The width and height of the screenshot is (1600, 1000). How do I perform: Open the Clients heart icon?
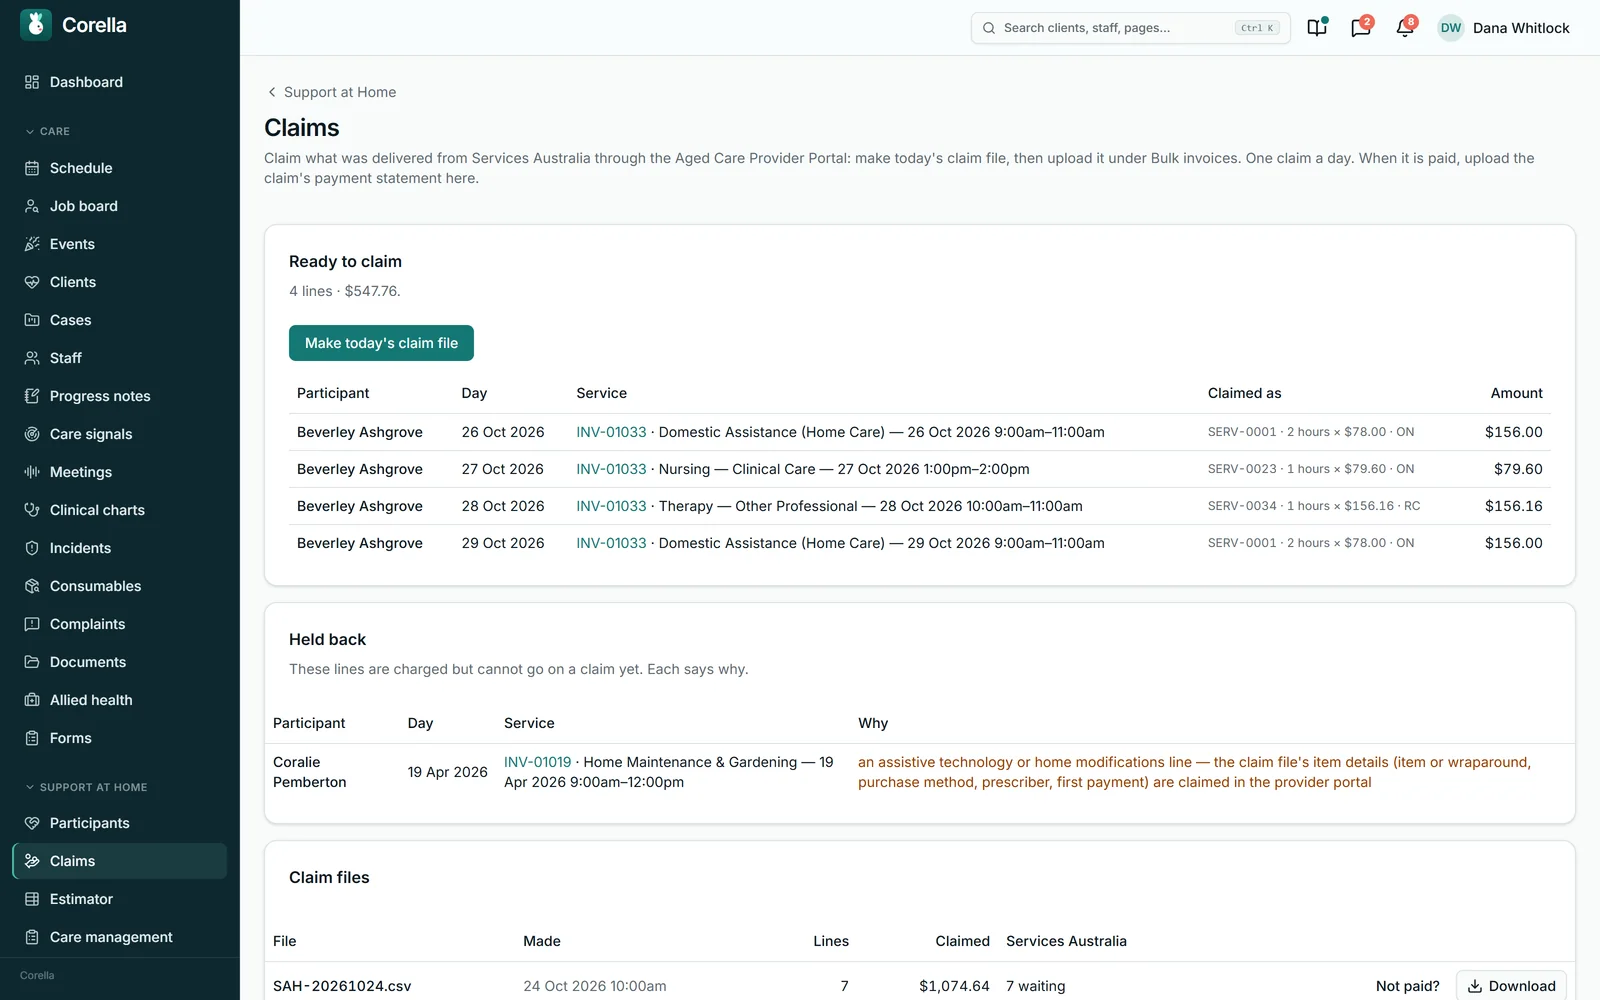tap(32, 282)
